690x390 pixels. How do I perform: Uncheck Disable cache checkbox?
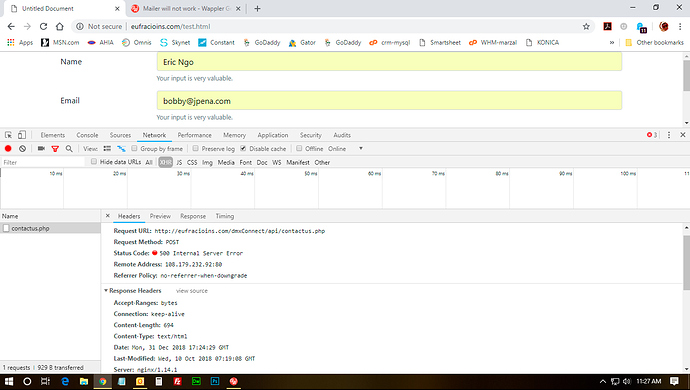point(243,148)
